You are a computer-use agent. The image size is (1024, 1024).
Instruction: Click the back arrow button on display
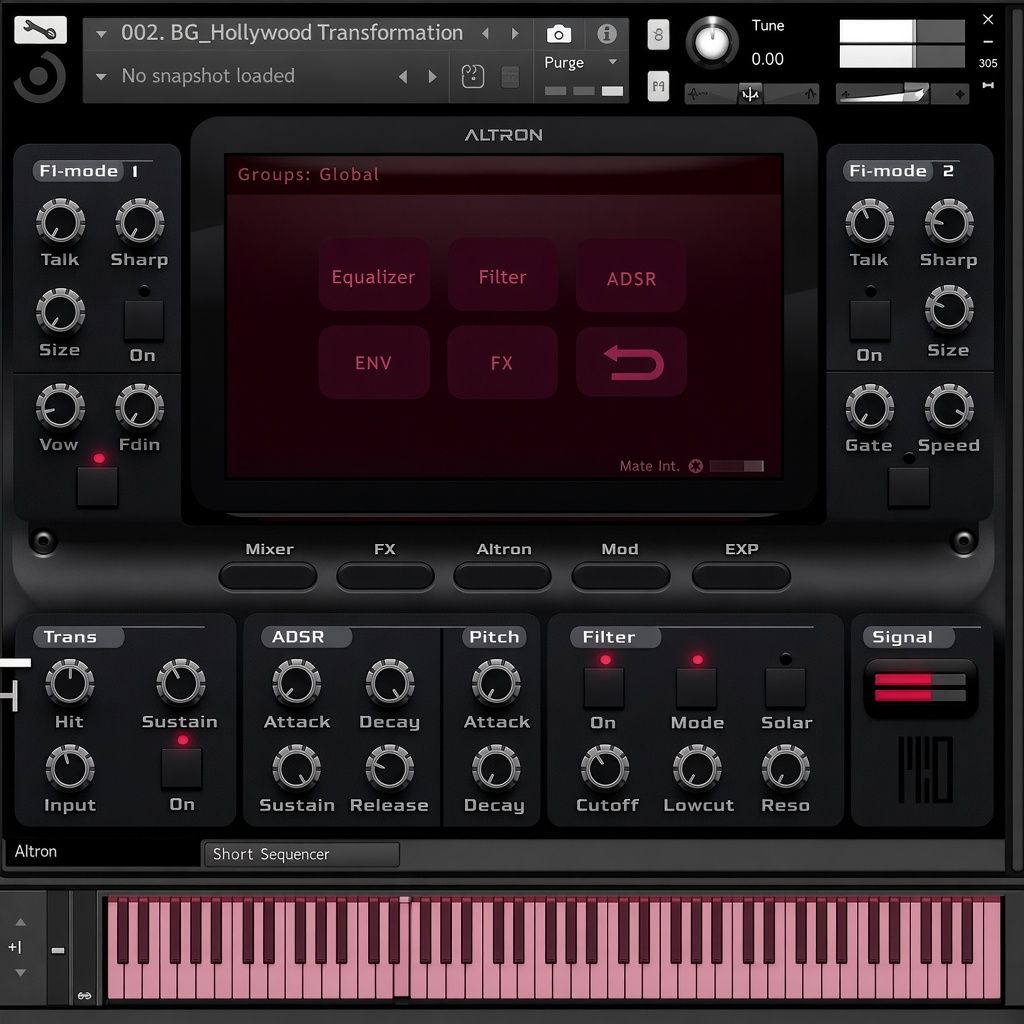(x=632, y=362)
